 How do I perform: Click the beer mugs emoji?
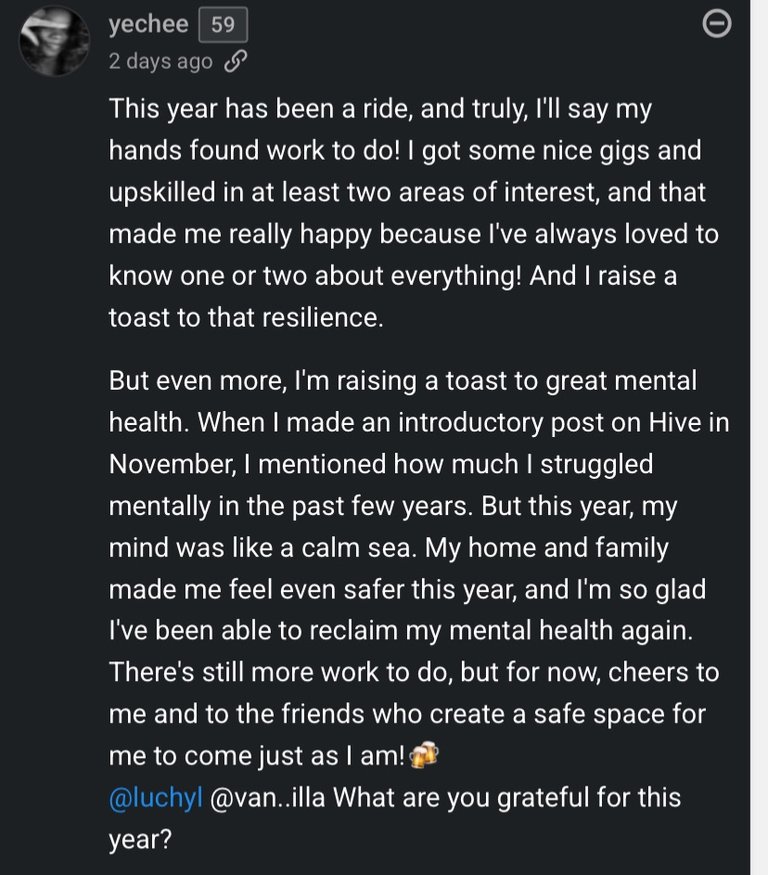pyautogui.click(x=424, y=756)
